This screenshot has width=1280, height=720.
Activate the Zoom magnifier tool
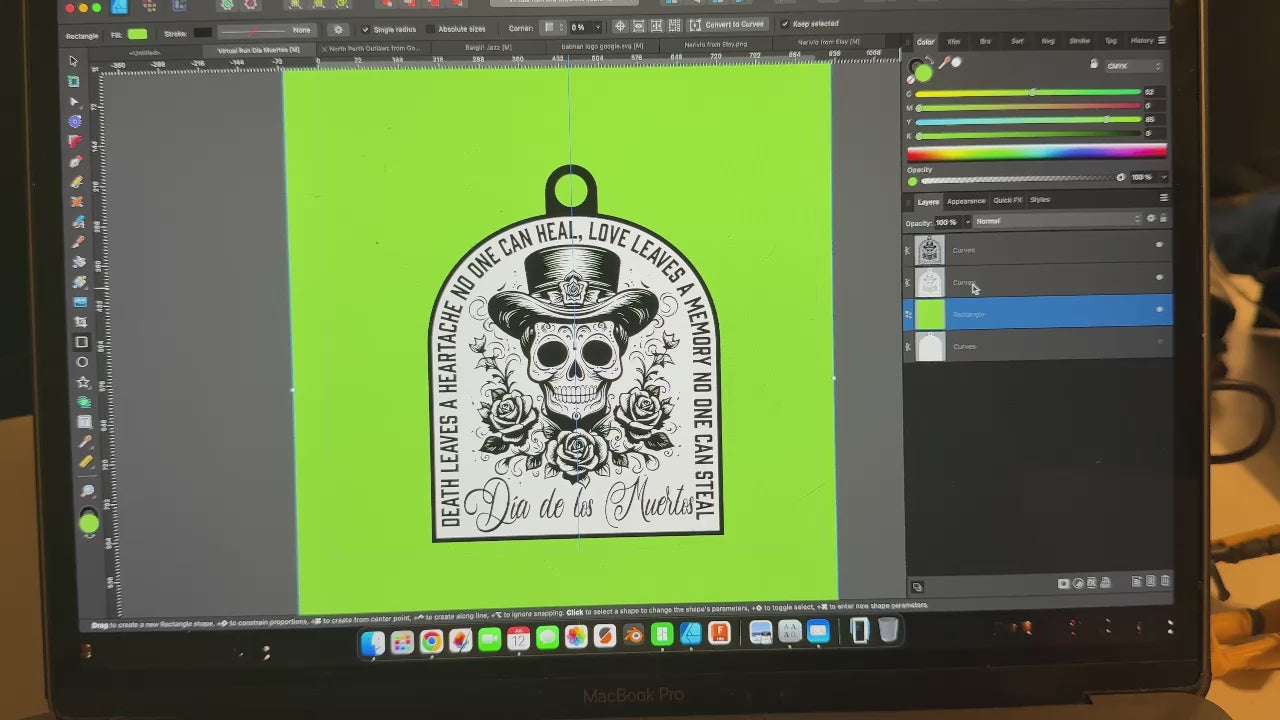(x=88, y=490)
